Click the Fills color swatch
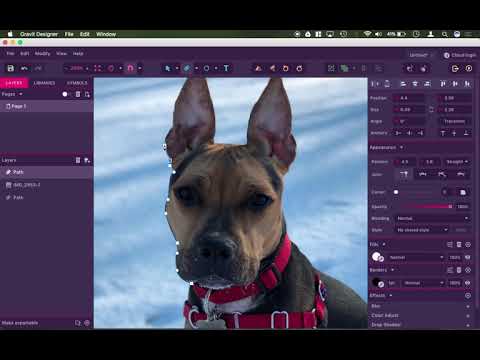This screenshot has height=360, width=480. (377, 257)
